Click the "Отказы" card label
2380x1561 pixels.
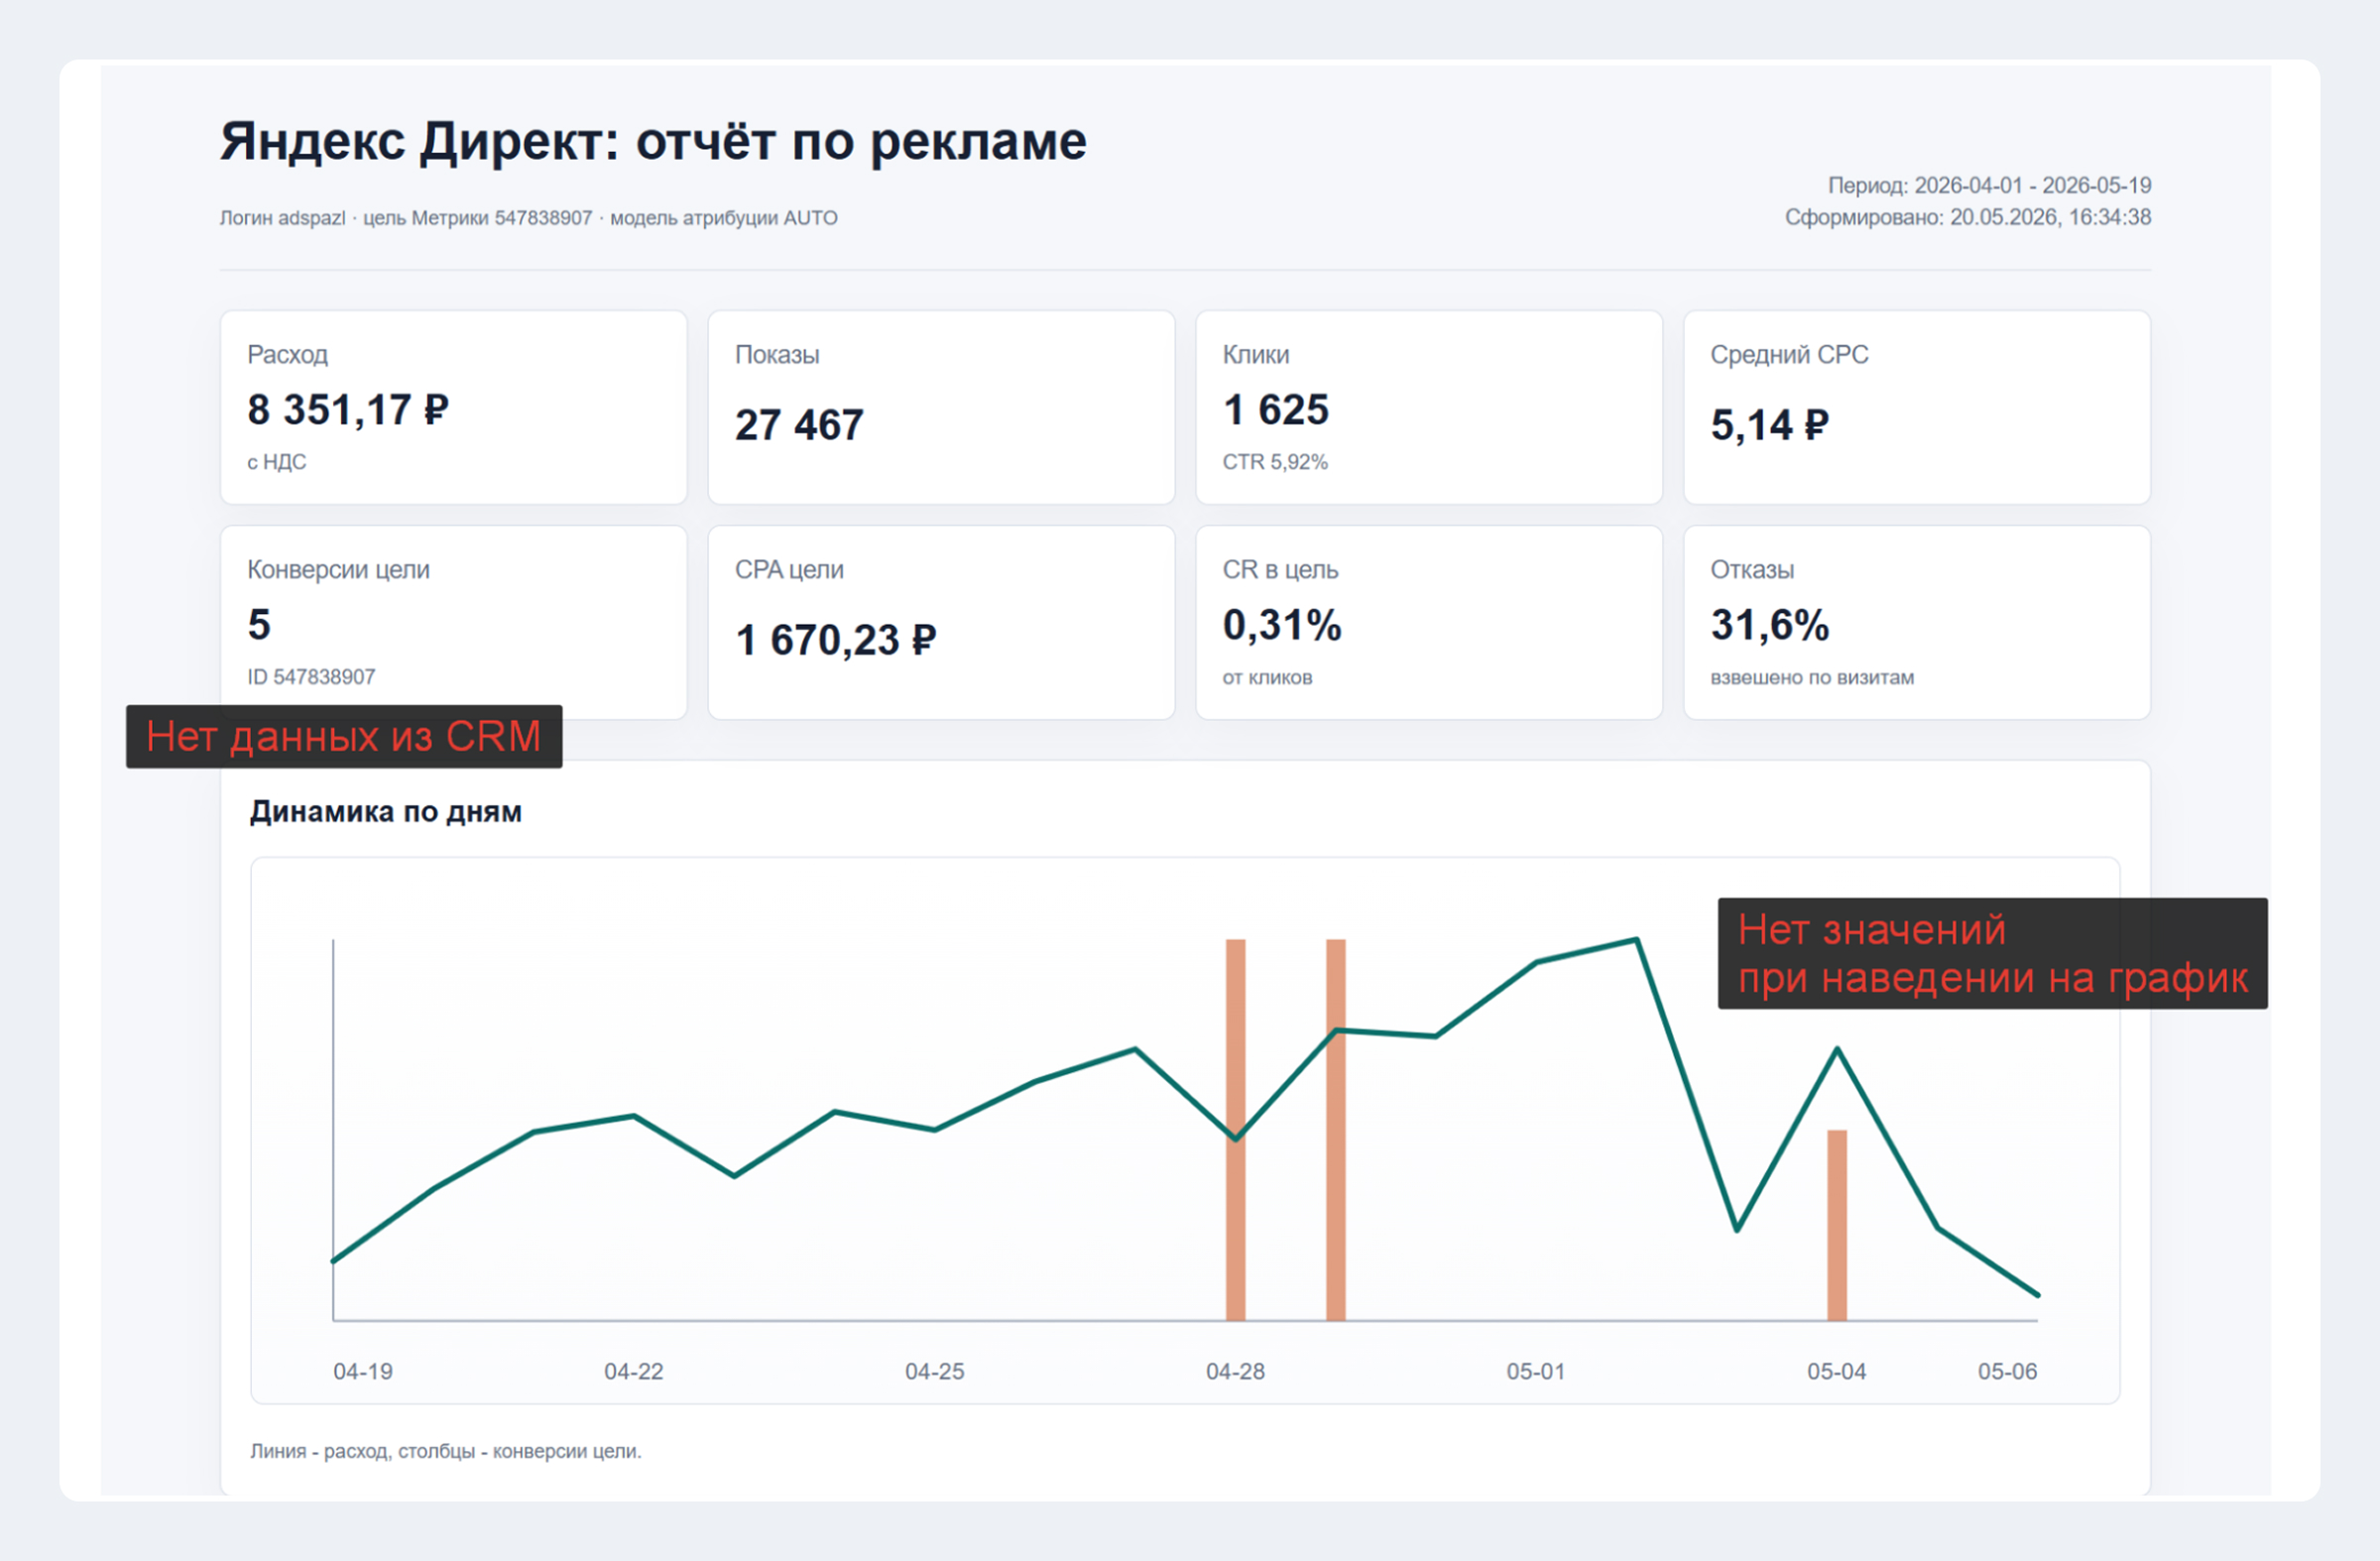(x=1752, y=570)
